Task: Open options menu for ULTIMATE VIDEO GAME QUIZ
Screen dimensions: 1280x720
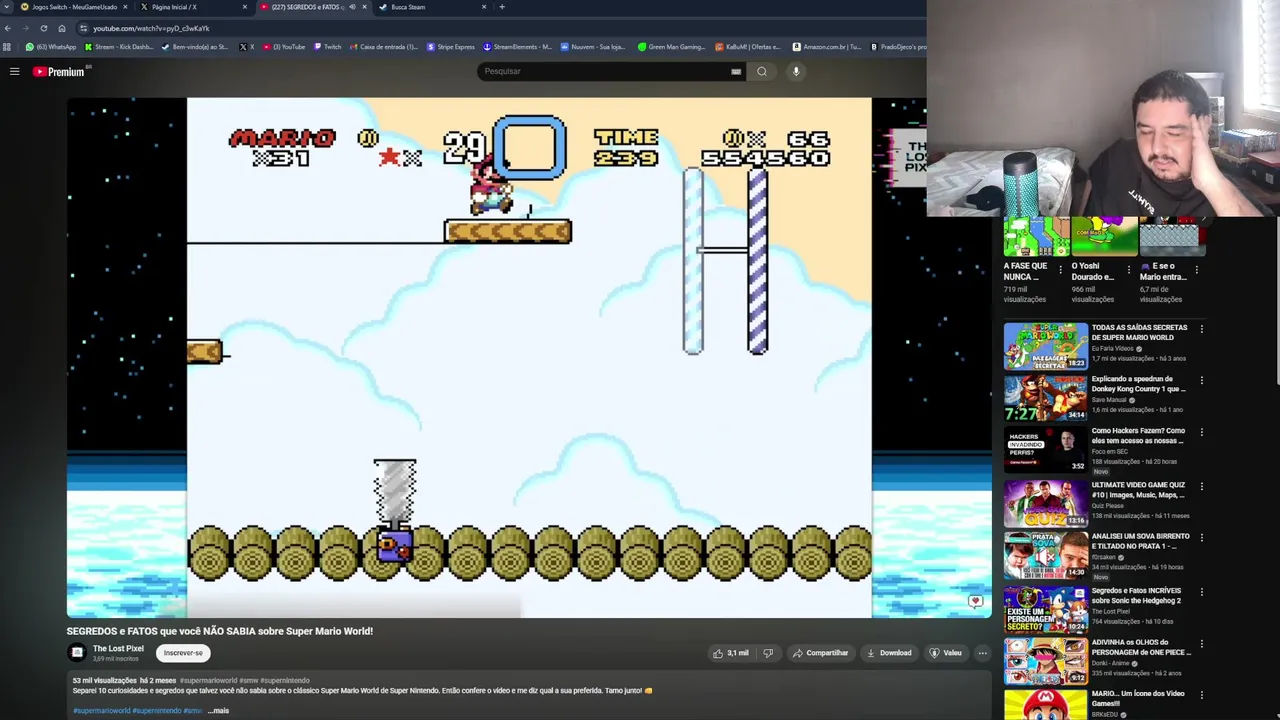Action: click(x=1202, y=487)
